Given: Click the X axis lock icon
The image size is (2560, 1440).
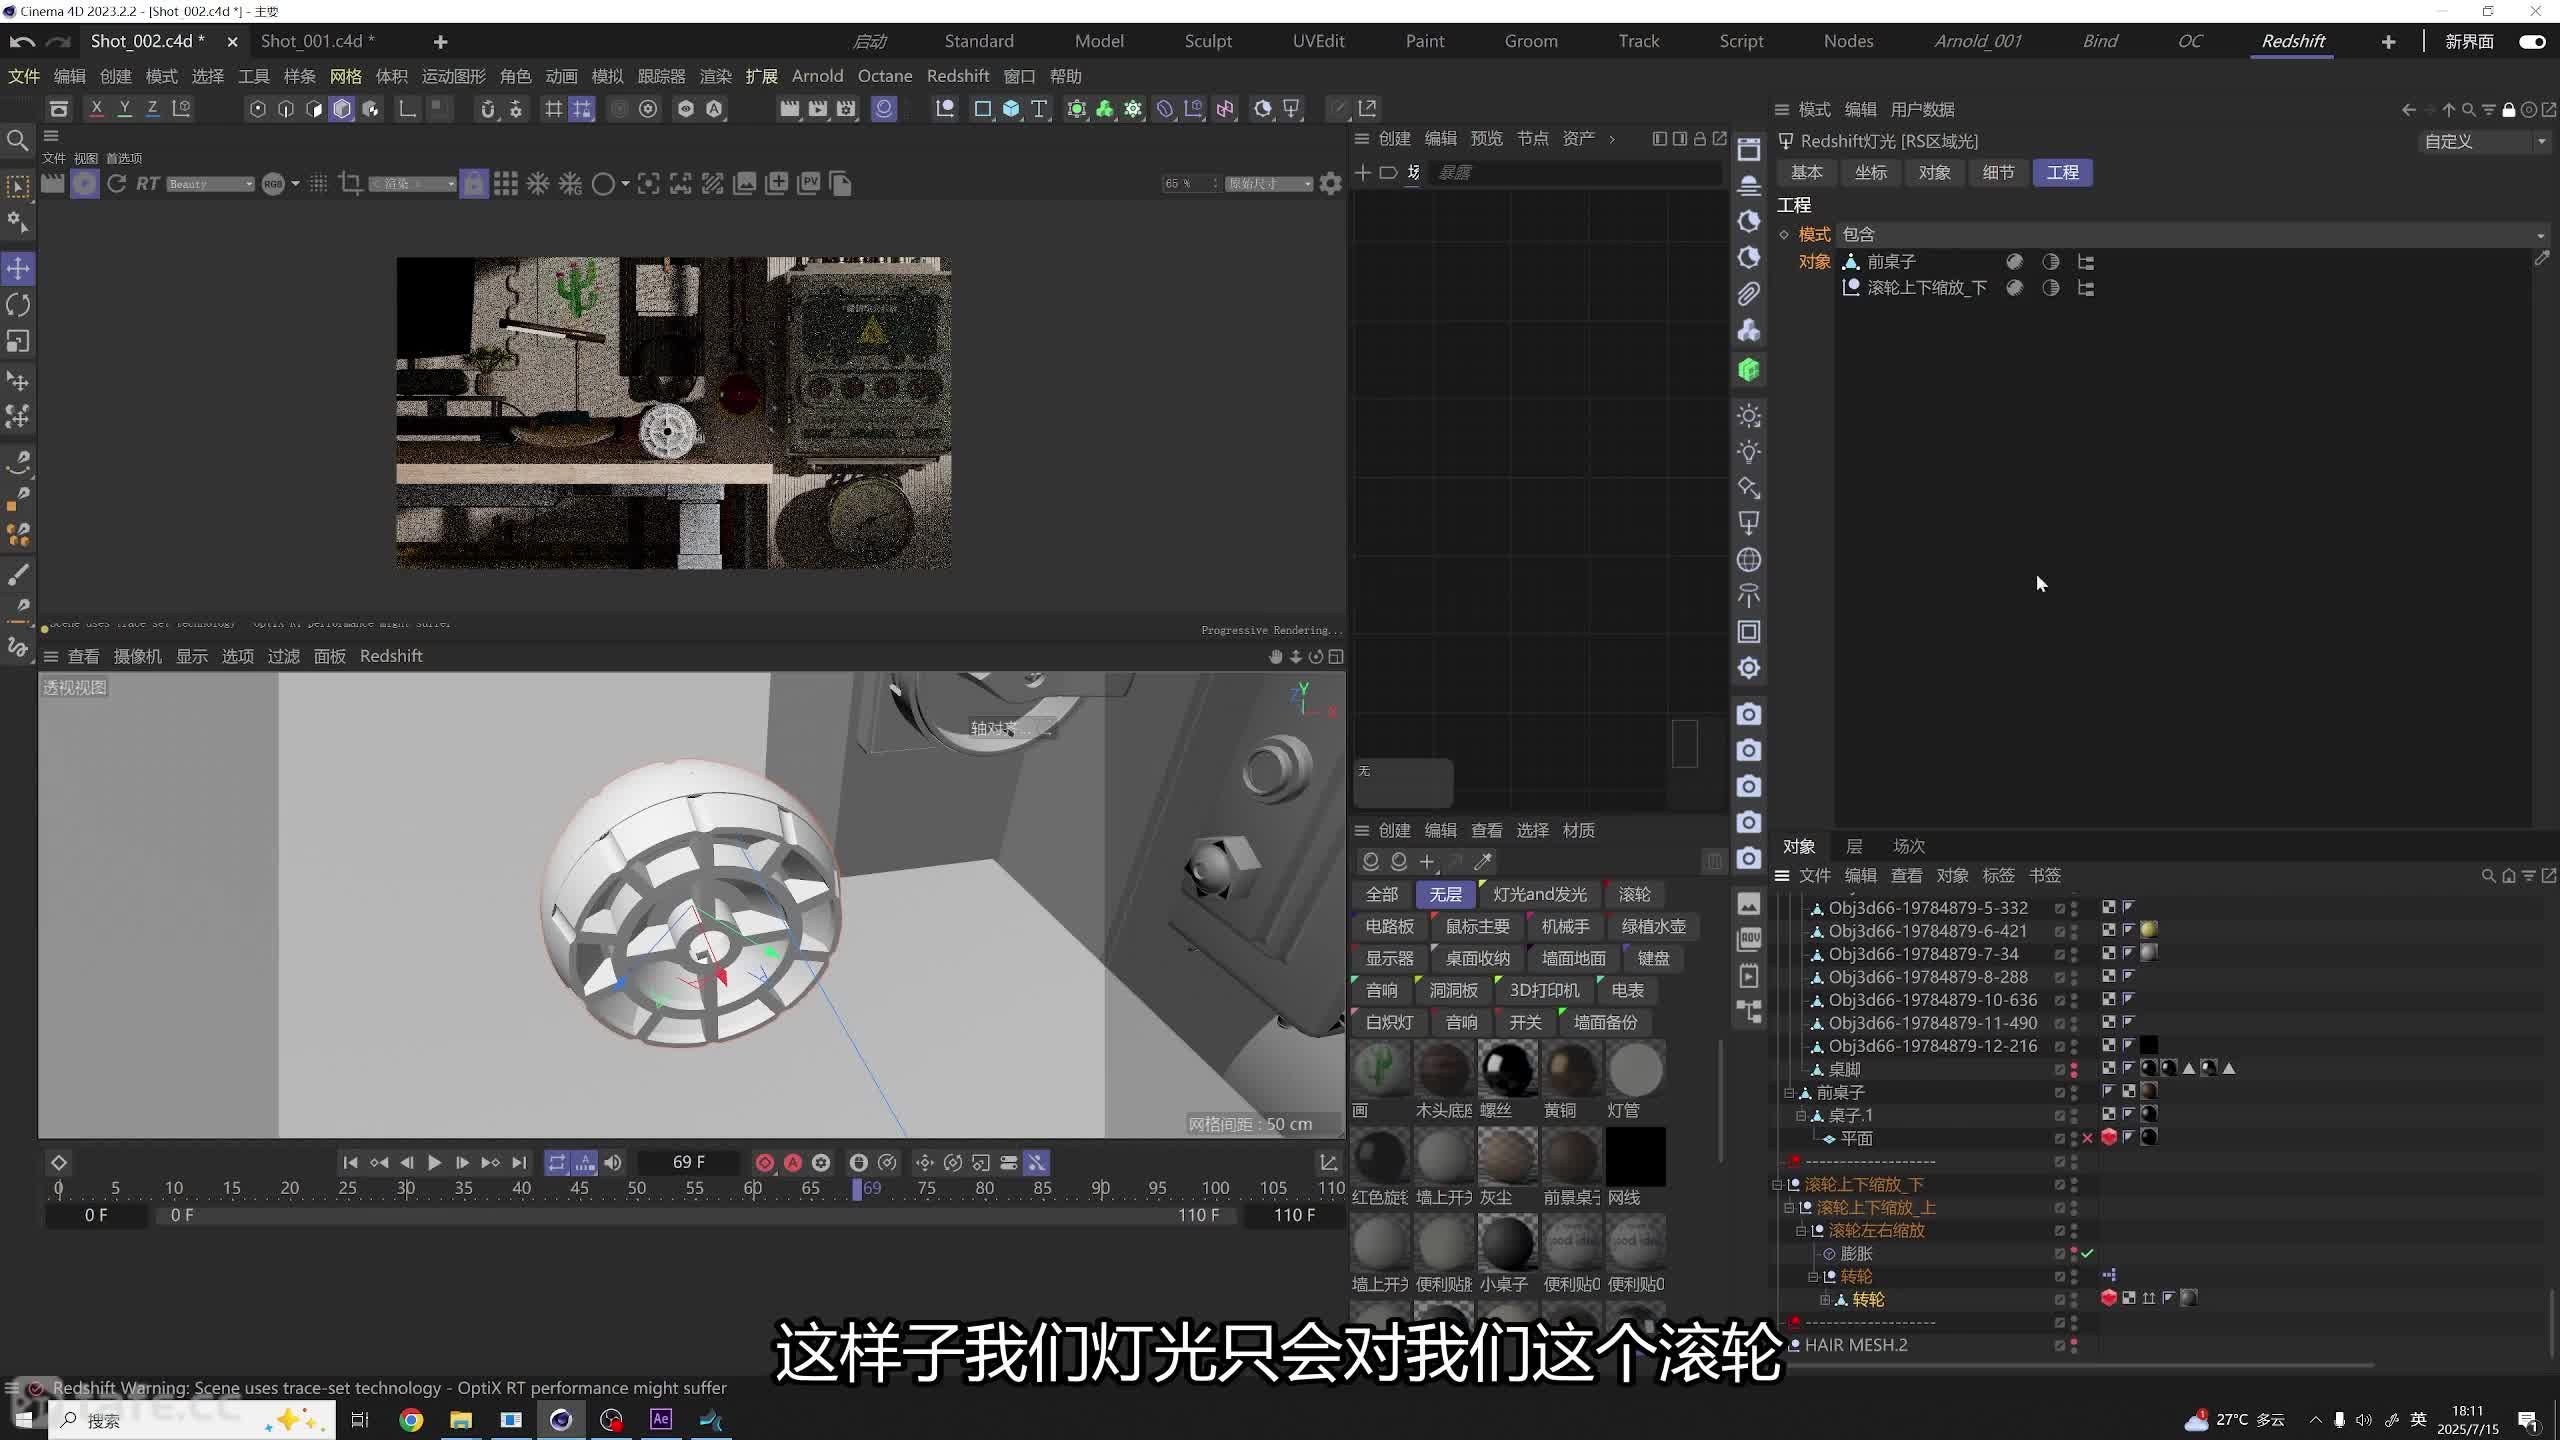Looking at the screenshot, I should tap(96, 108).
